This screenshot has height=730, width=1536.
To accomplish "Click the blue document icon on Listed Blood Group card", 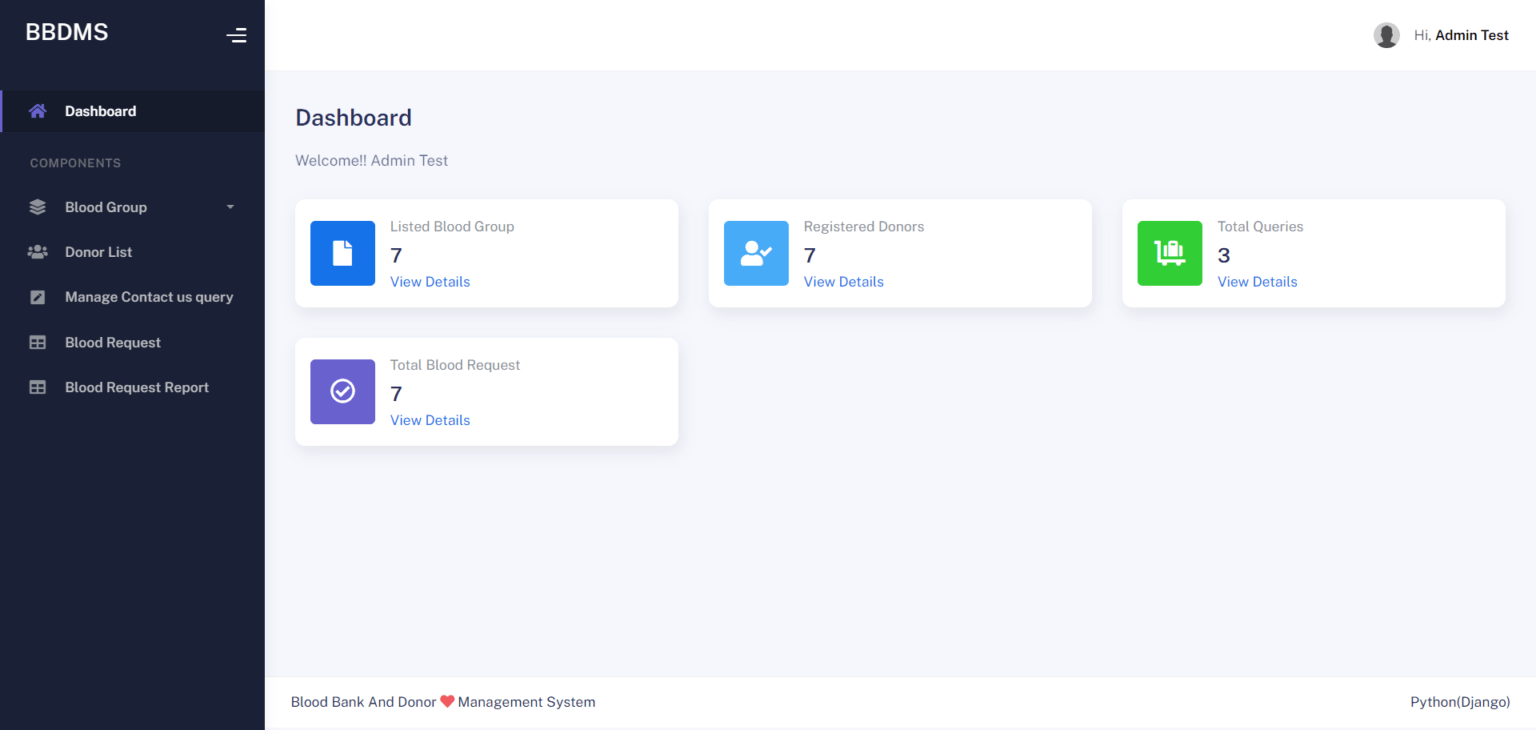I will click(x=342, y=253).
